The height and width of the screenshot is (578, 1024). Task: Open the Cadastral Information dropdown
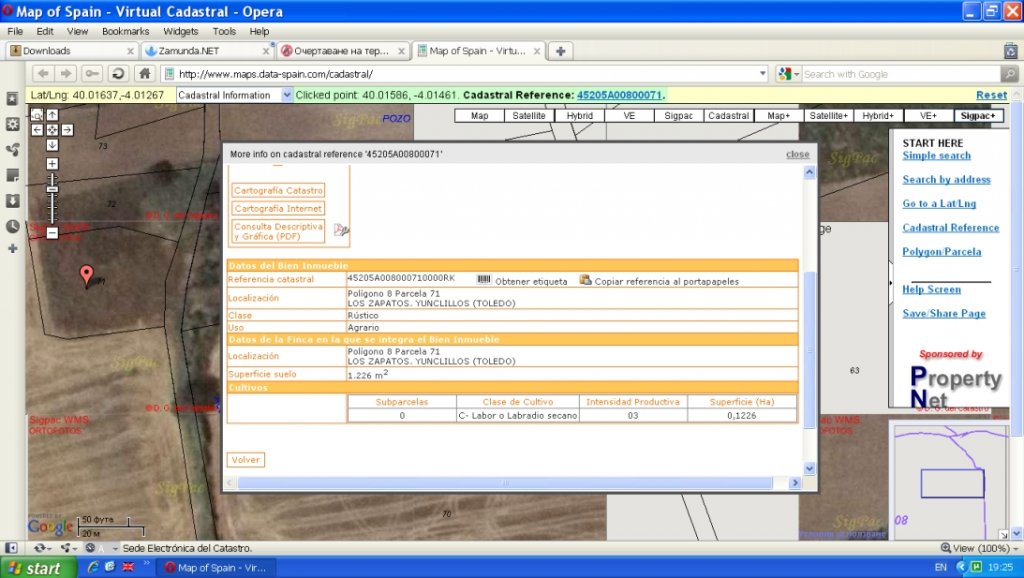tap(287, 95)
